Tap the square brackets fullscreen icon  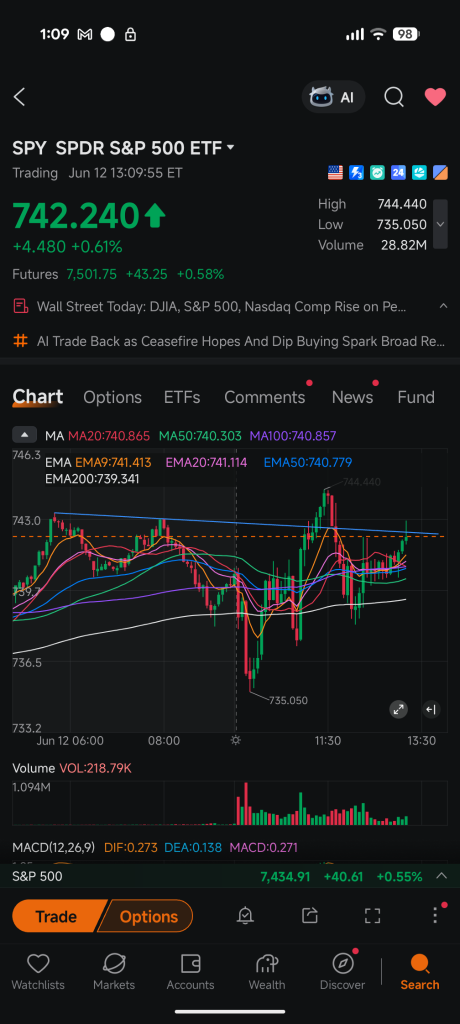pos(372,916)
